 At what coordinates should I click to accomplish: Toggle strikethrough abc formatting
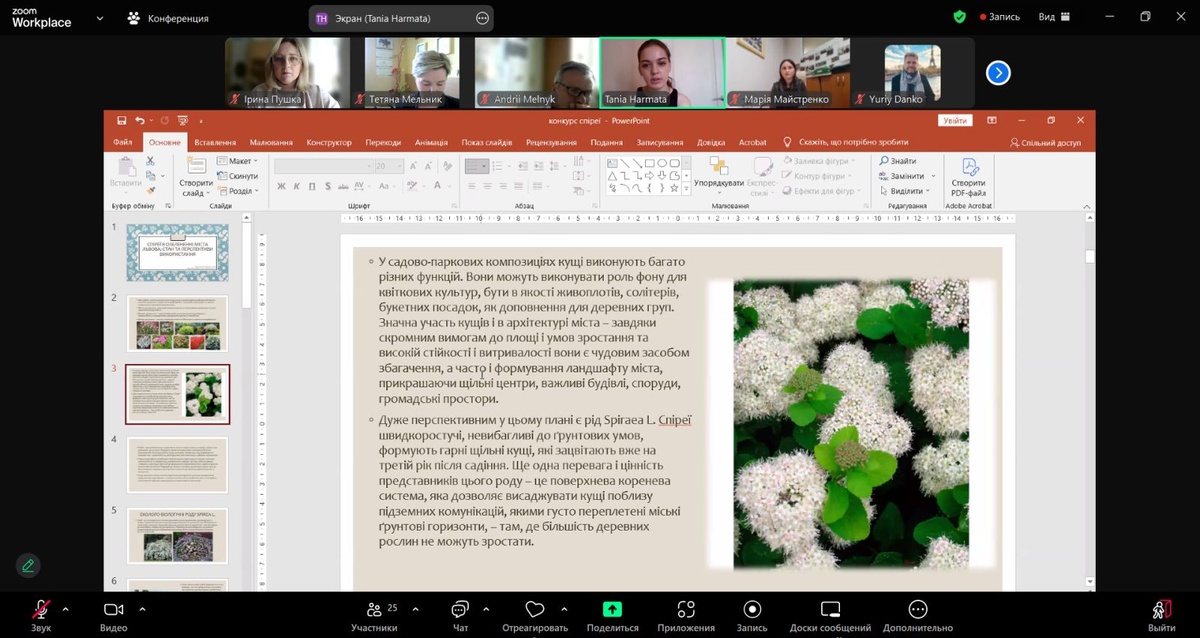click(343, 186)
